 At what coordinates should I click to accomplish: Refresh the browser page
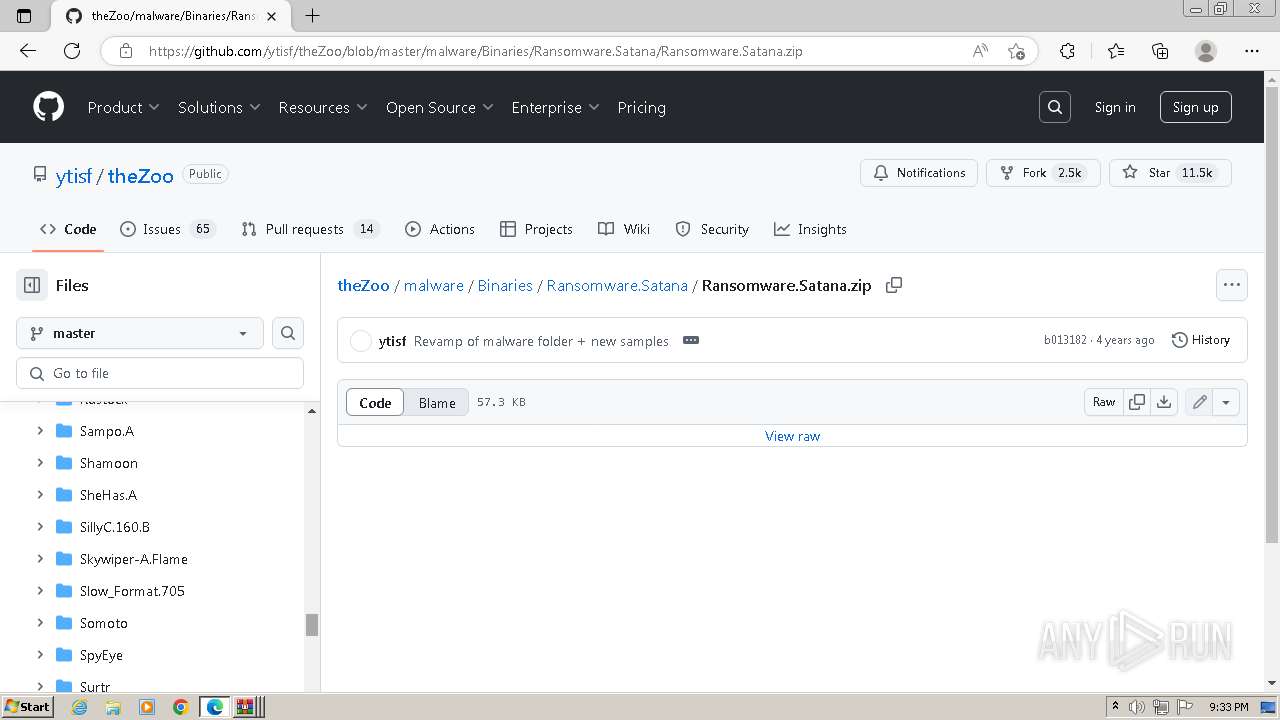[x=72, y=51]
